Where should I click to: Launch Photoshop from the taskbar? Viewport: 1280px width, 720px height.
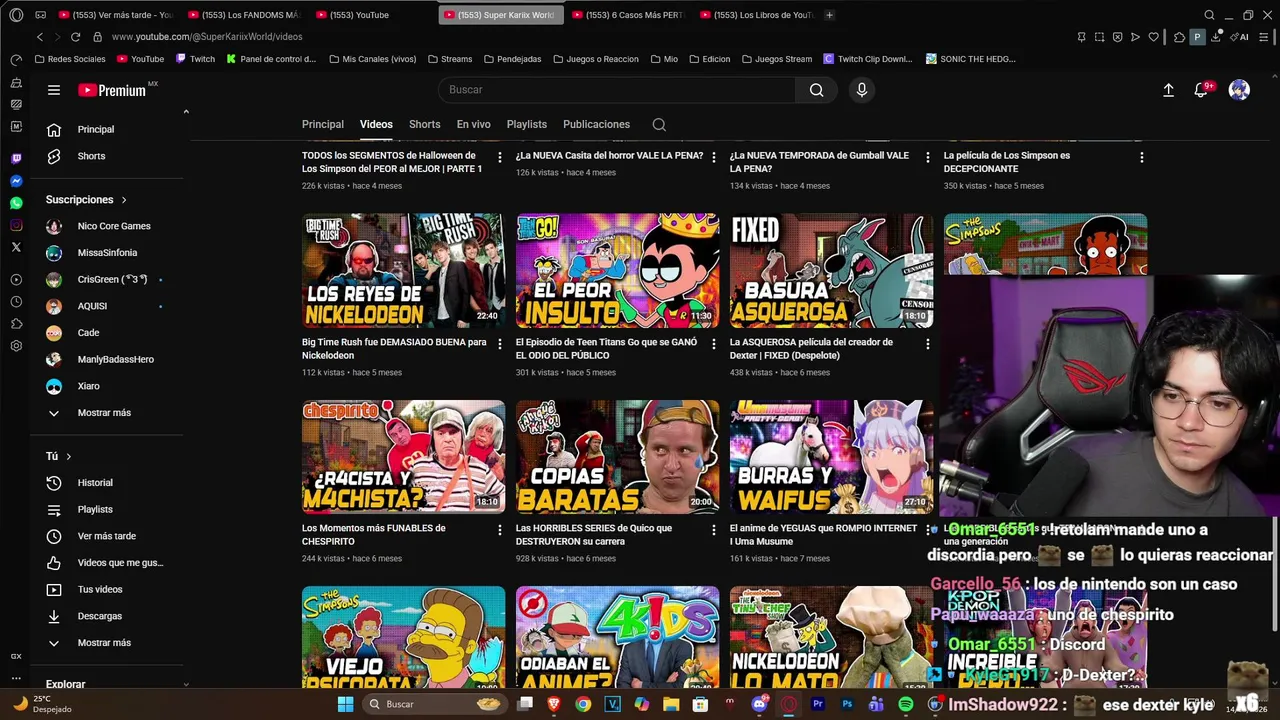(847, 704)
